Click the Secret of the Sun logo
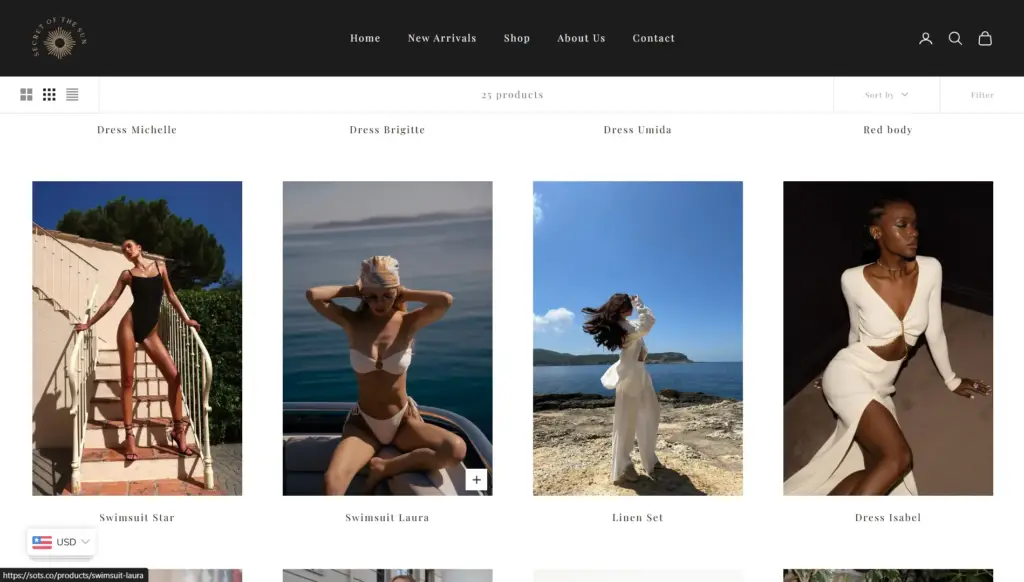This screenshot has width=1024, height=582. (60, 38)
